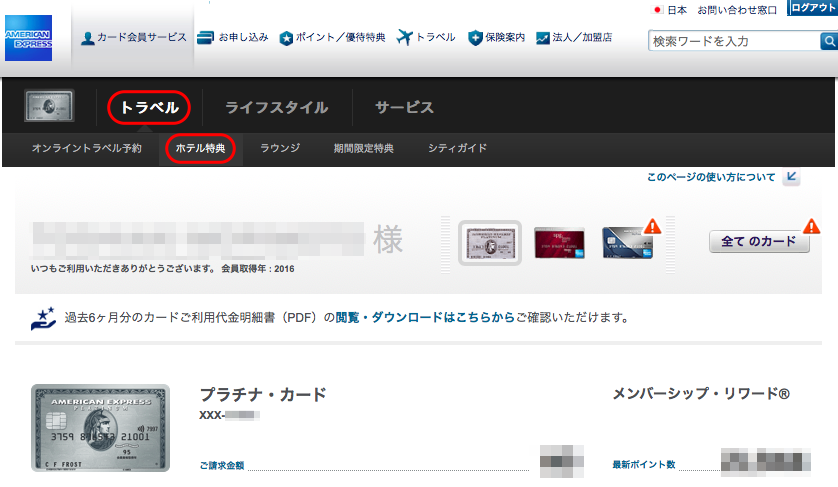Open オンライントラベル予約 submenu item

point(87,148)
